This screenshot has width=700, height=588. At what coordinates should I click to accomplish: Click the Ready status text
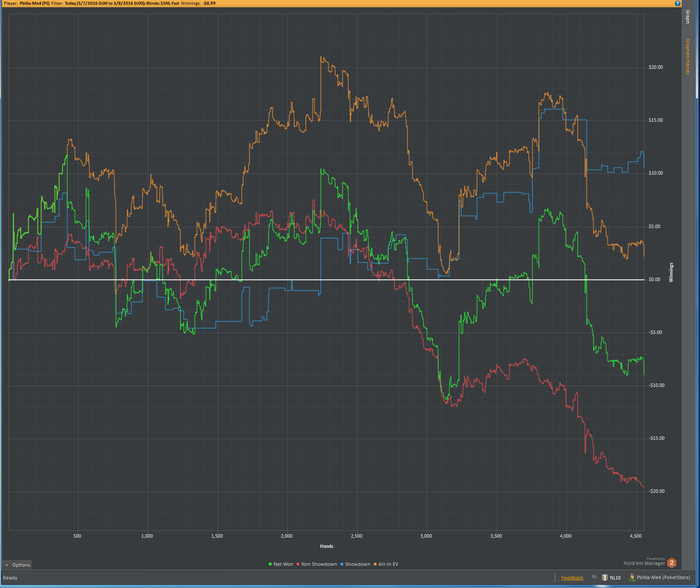pos(10,578)
